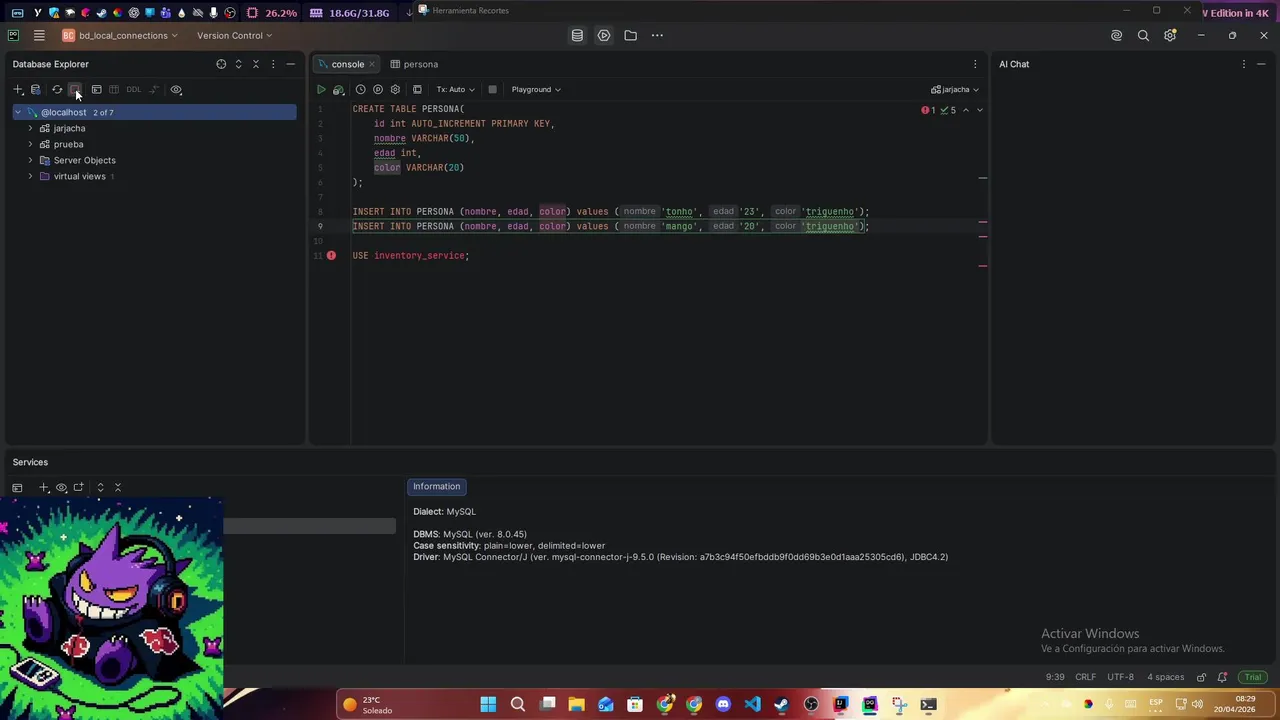Refresh the database explorer tree
This screenshot has width=1280, height=720.
pos(57,90)
